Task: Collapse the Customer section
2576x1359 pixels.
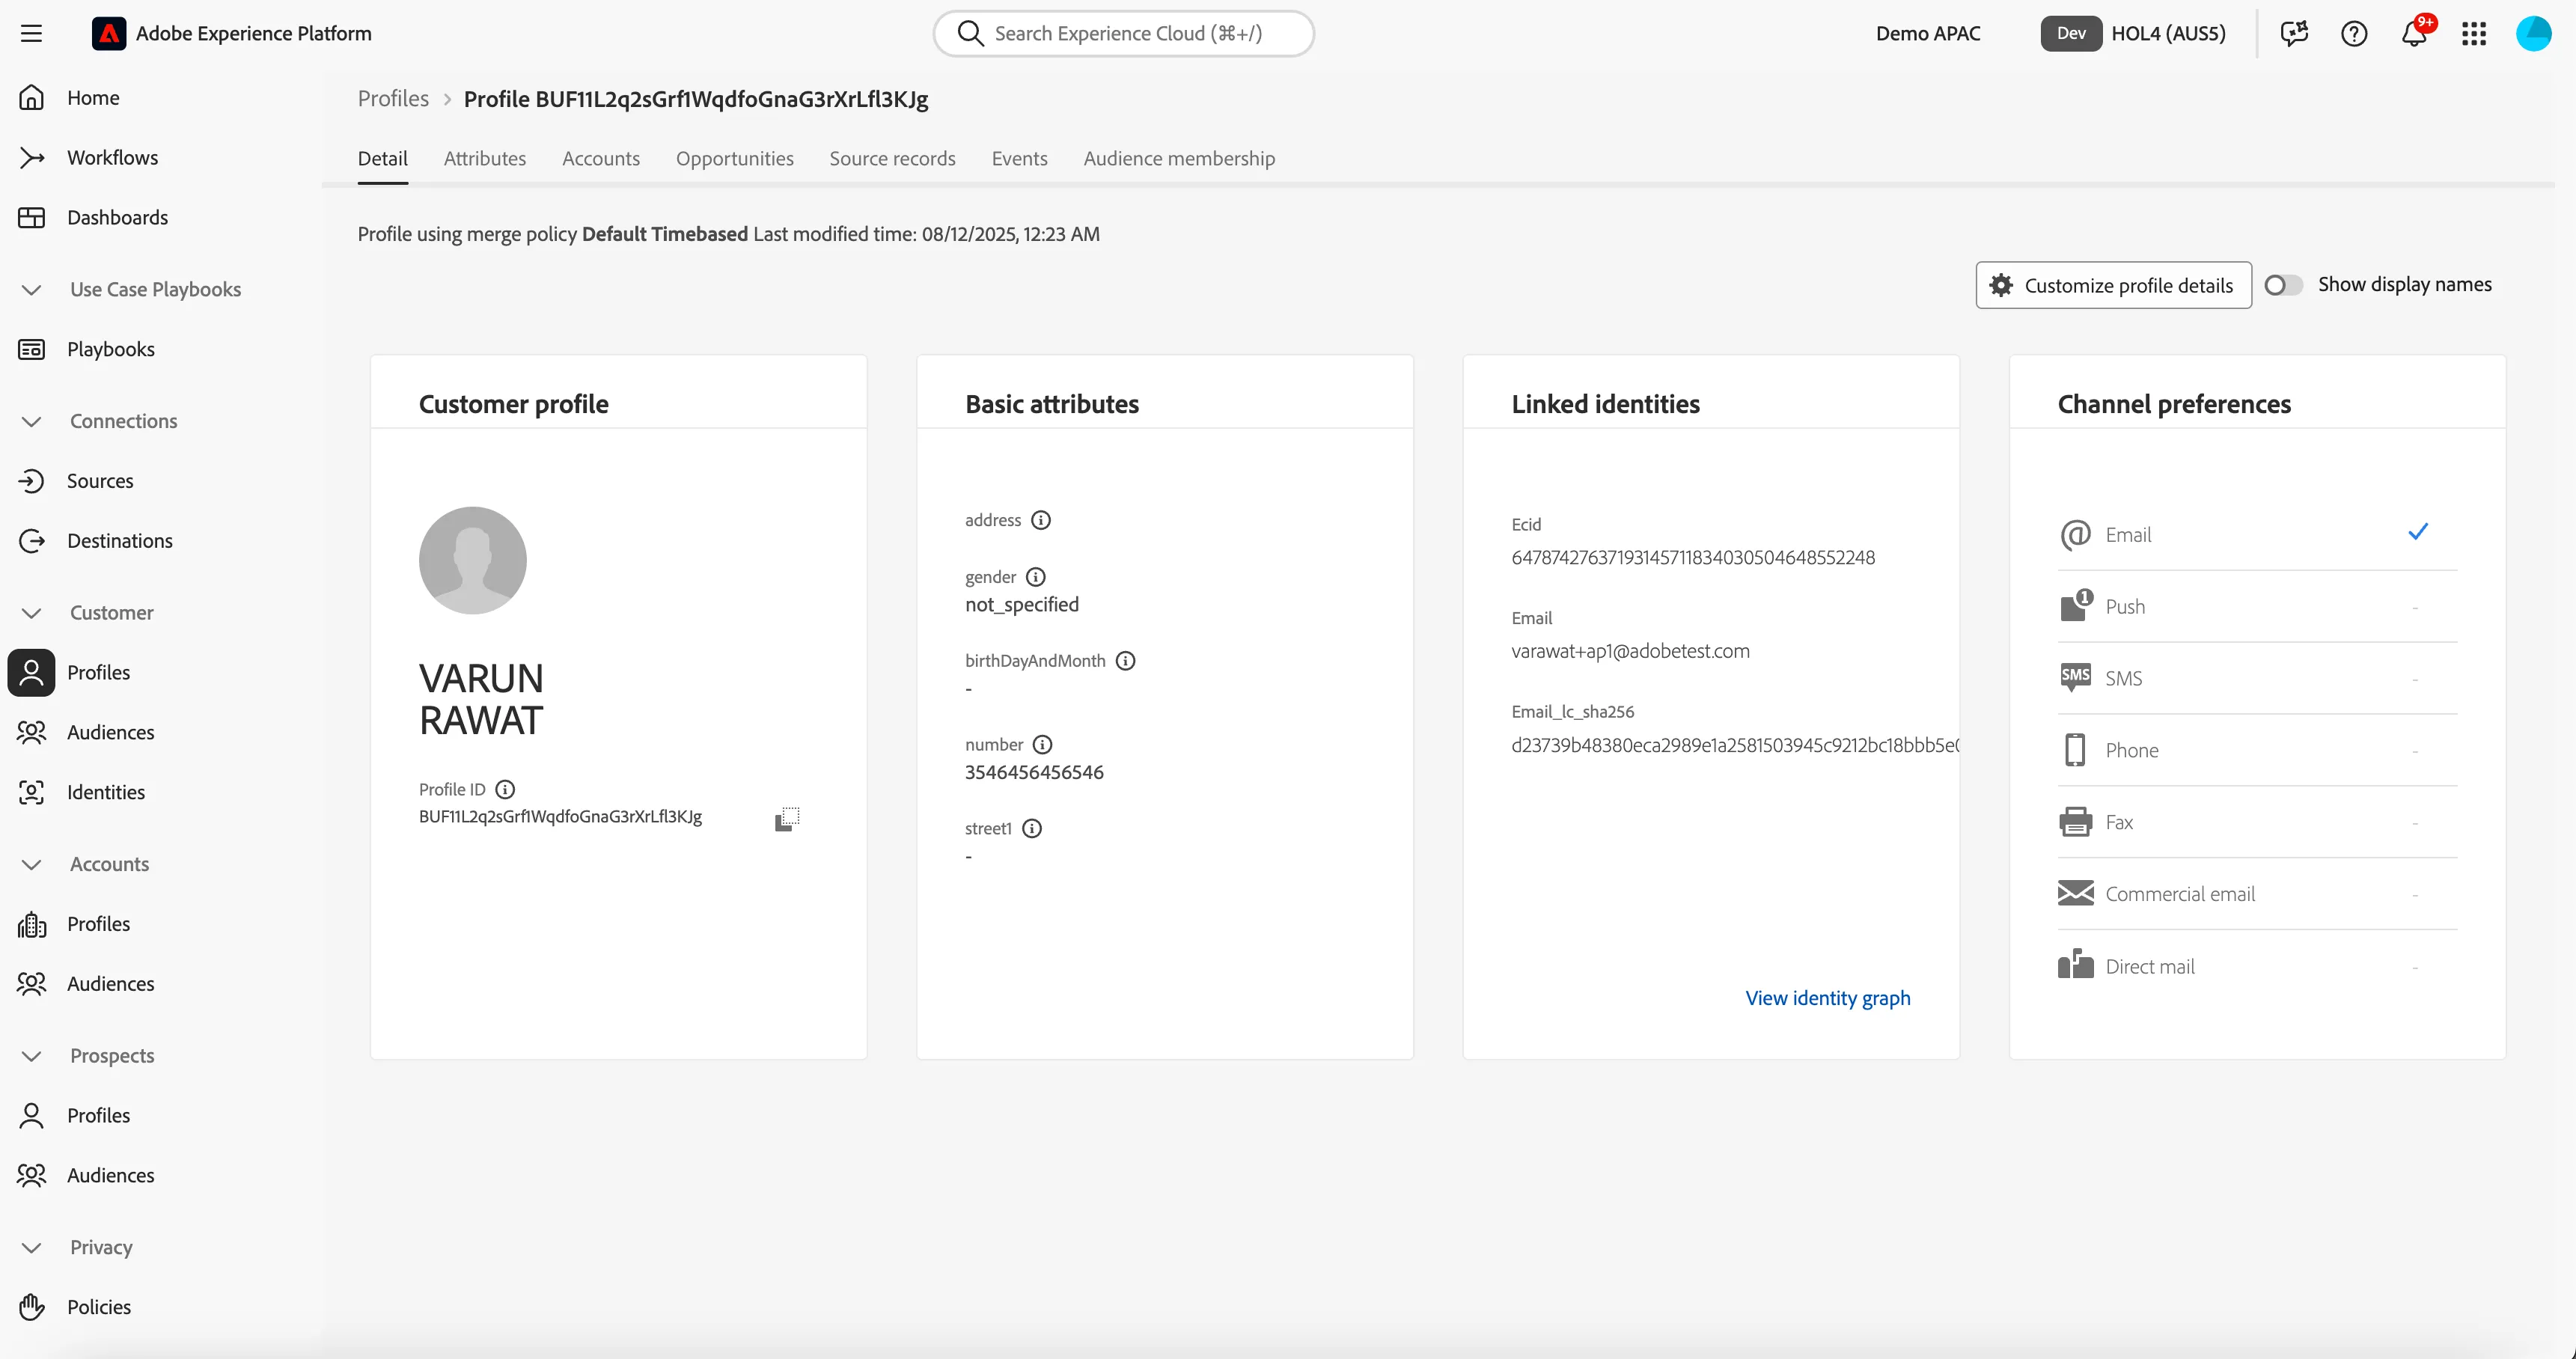Action: pyautogui.click(x=31, y=613)
